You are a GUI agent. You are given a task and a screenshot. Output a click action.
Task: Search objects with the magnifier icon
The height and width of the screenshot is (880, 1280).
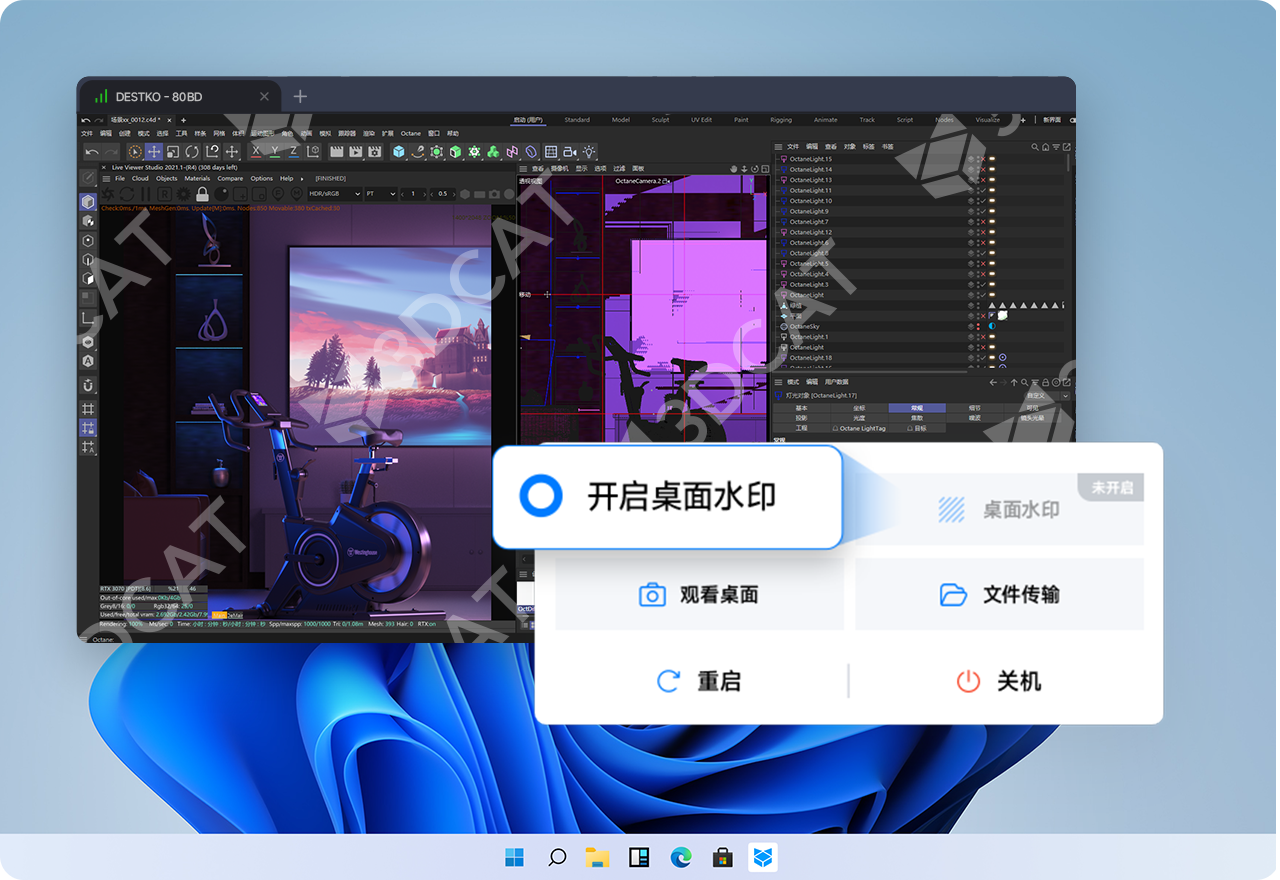click(x=1035, y=146)
